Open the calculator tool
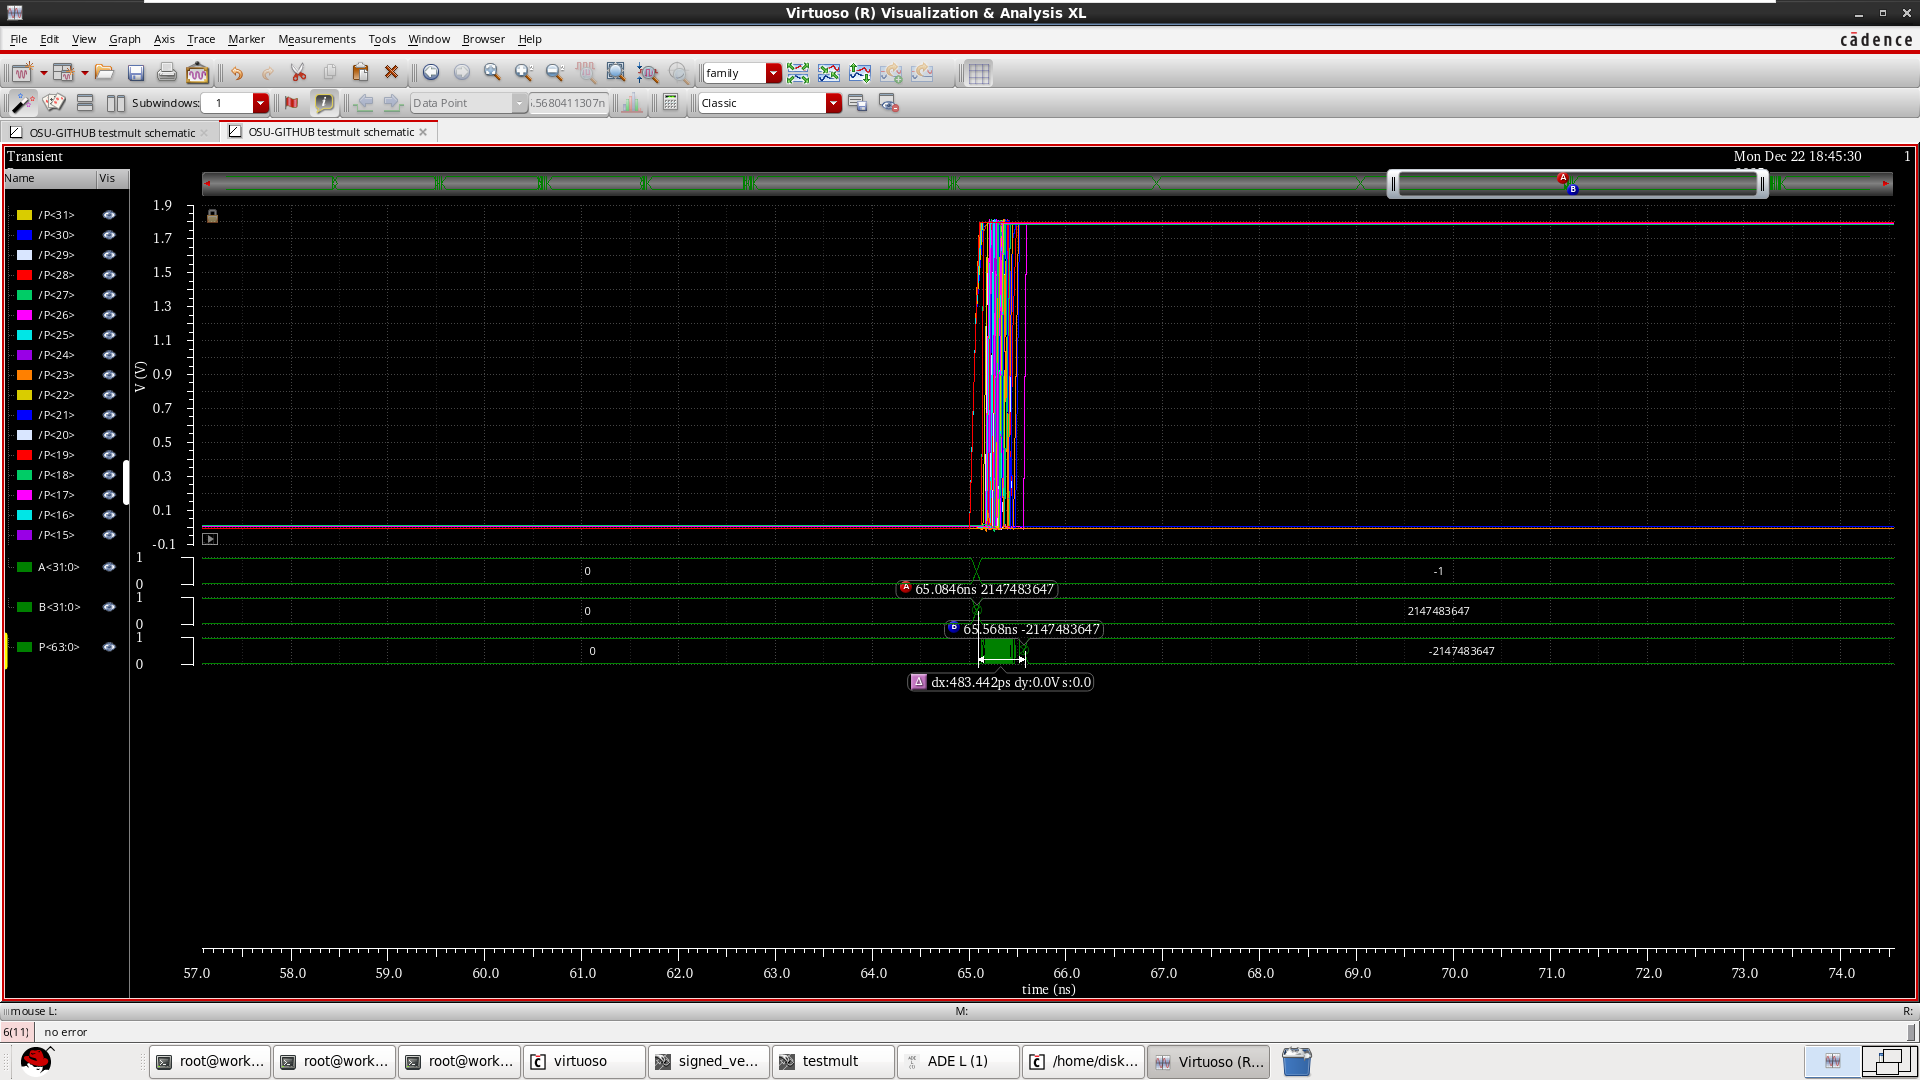The width and height of the screenshot is (1920, 1080). (669, 103)
